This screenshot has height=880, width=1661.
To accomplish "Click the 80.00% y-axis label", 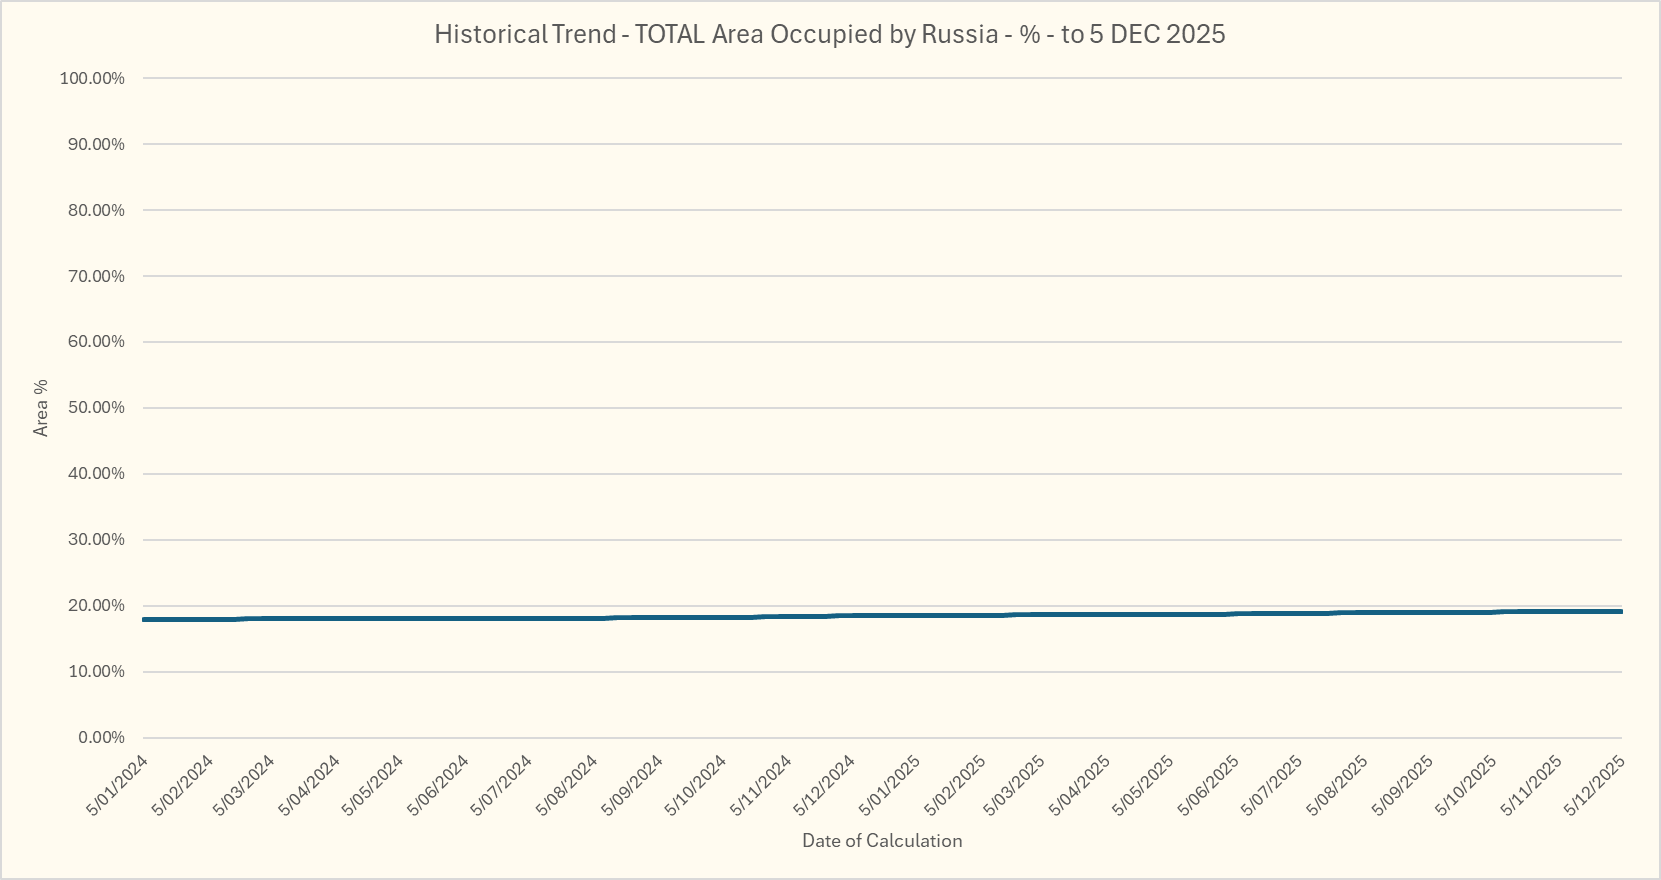I will tap(96, 210).
